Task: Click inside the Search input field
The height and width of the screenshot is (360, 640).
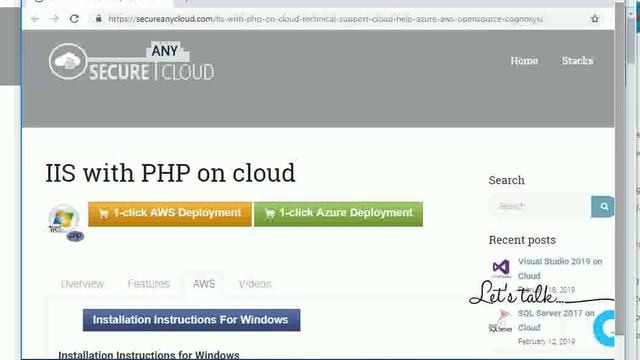Action: (540, 207)
